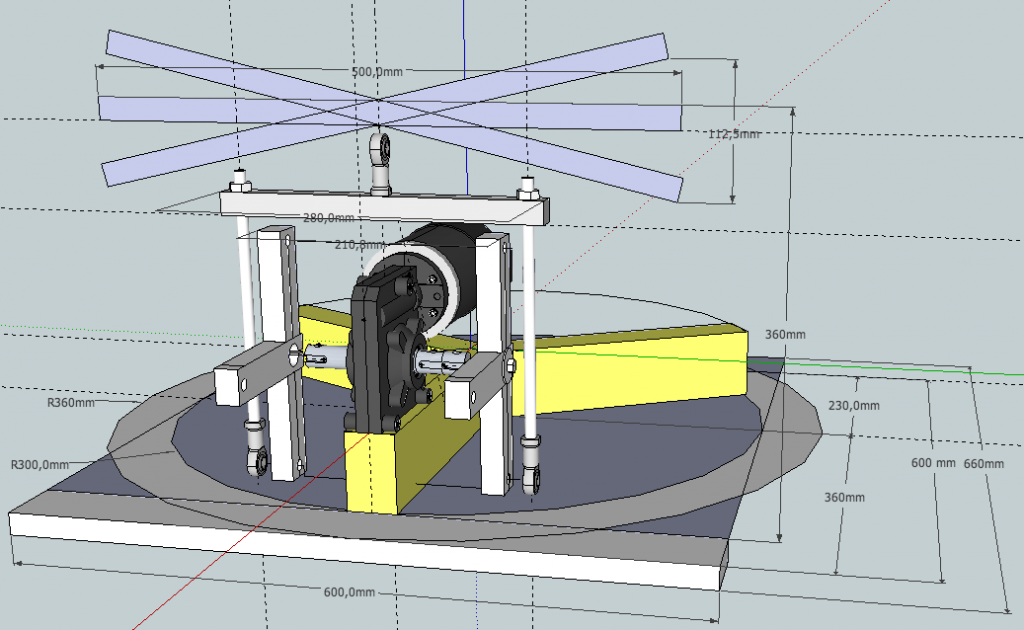Click the 500,0mm dimension label
Image resolution: width=1024 pixels, height=630 pixels.
[377, 72]
